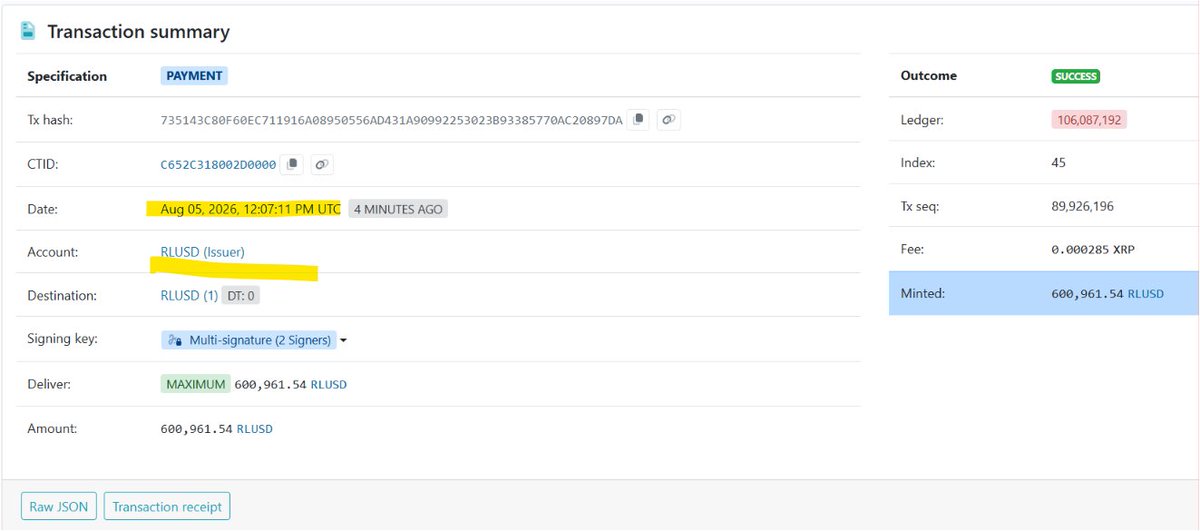Click the MAXIMUM badge in Deliver row
The height and width of the screenshot is (531, 1200).
tap(196, 384)
